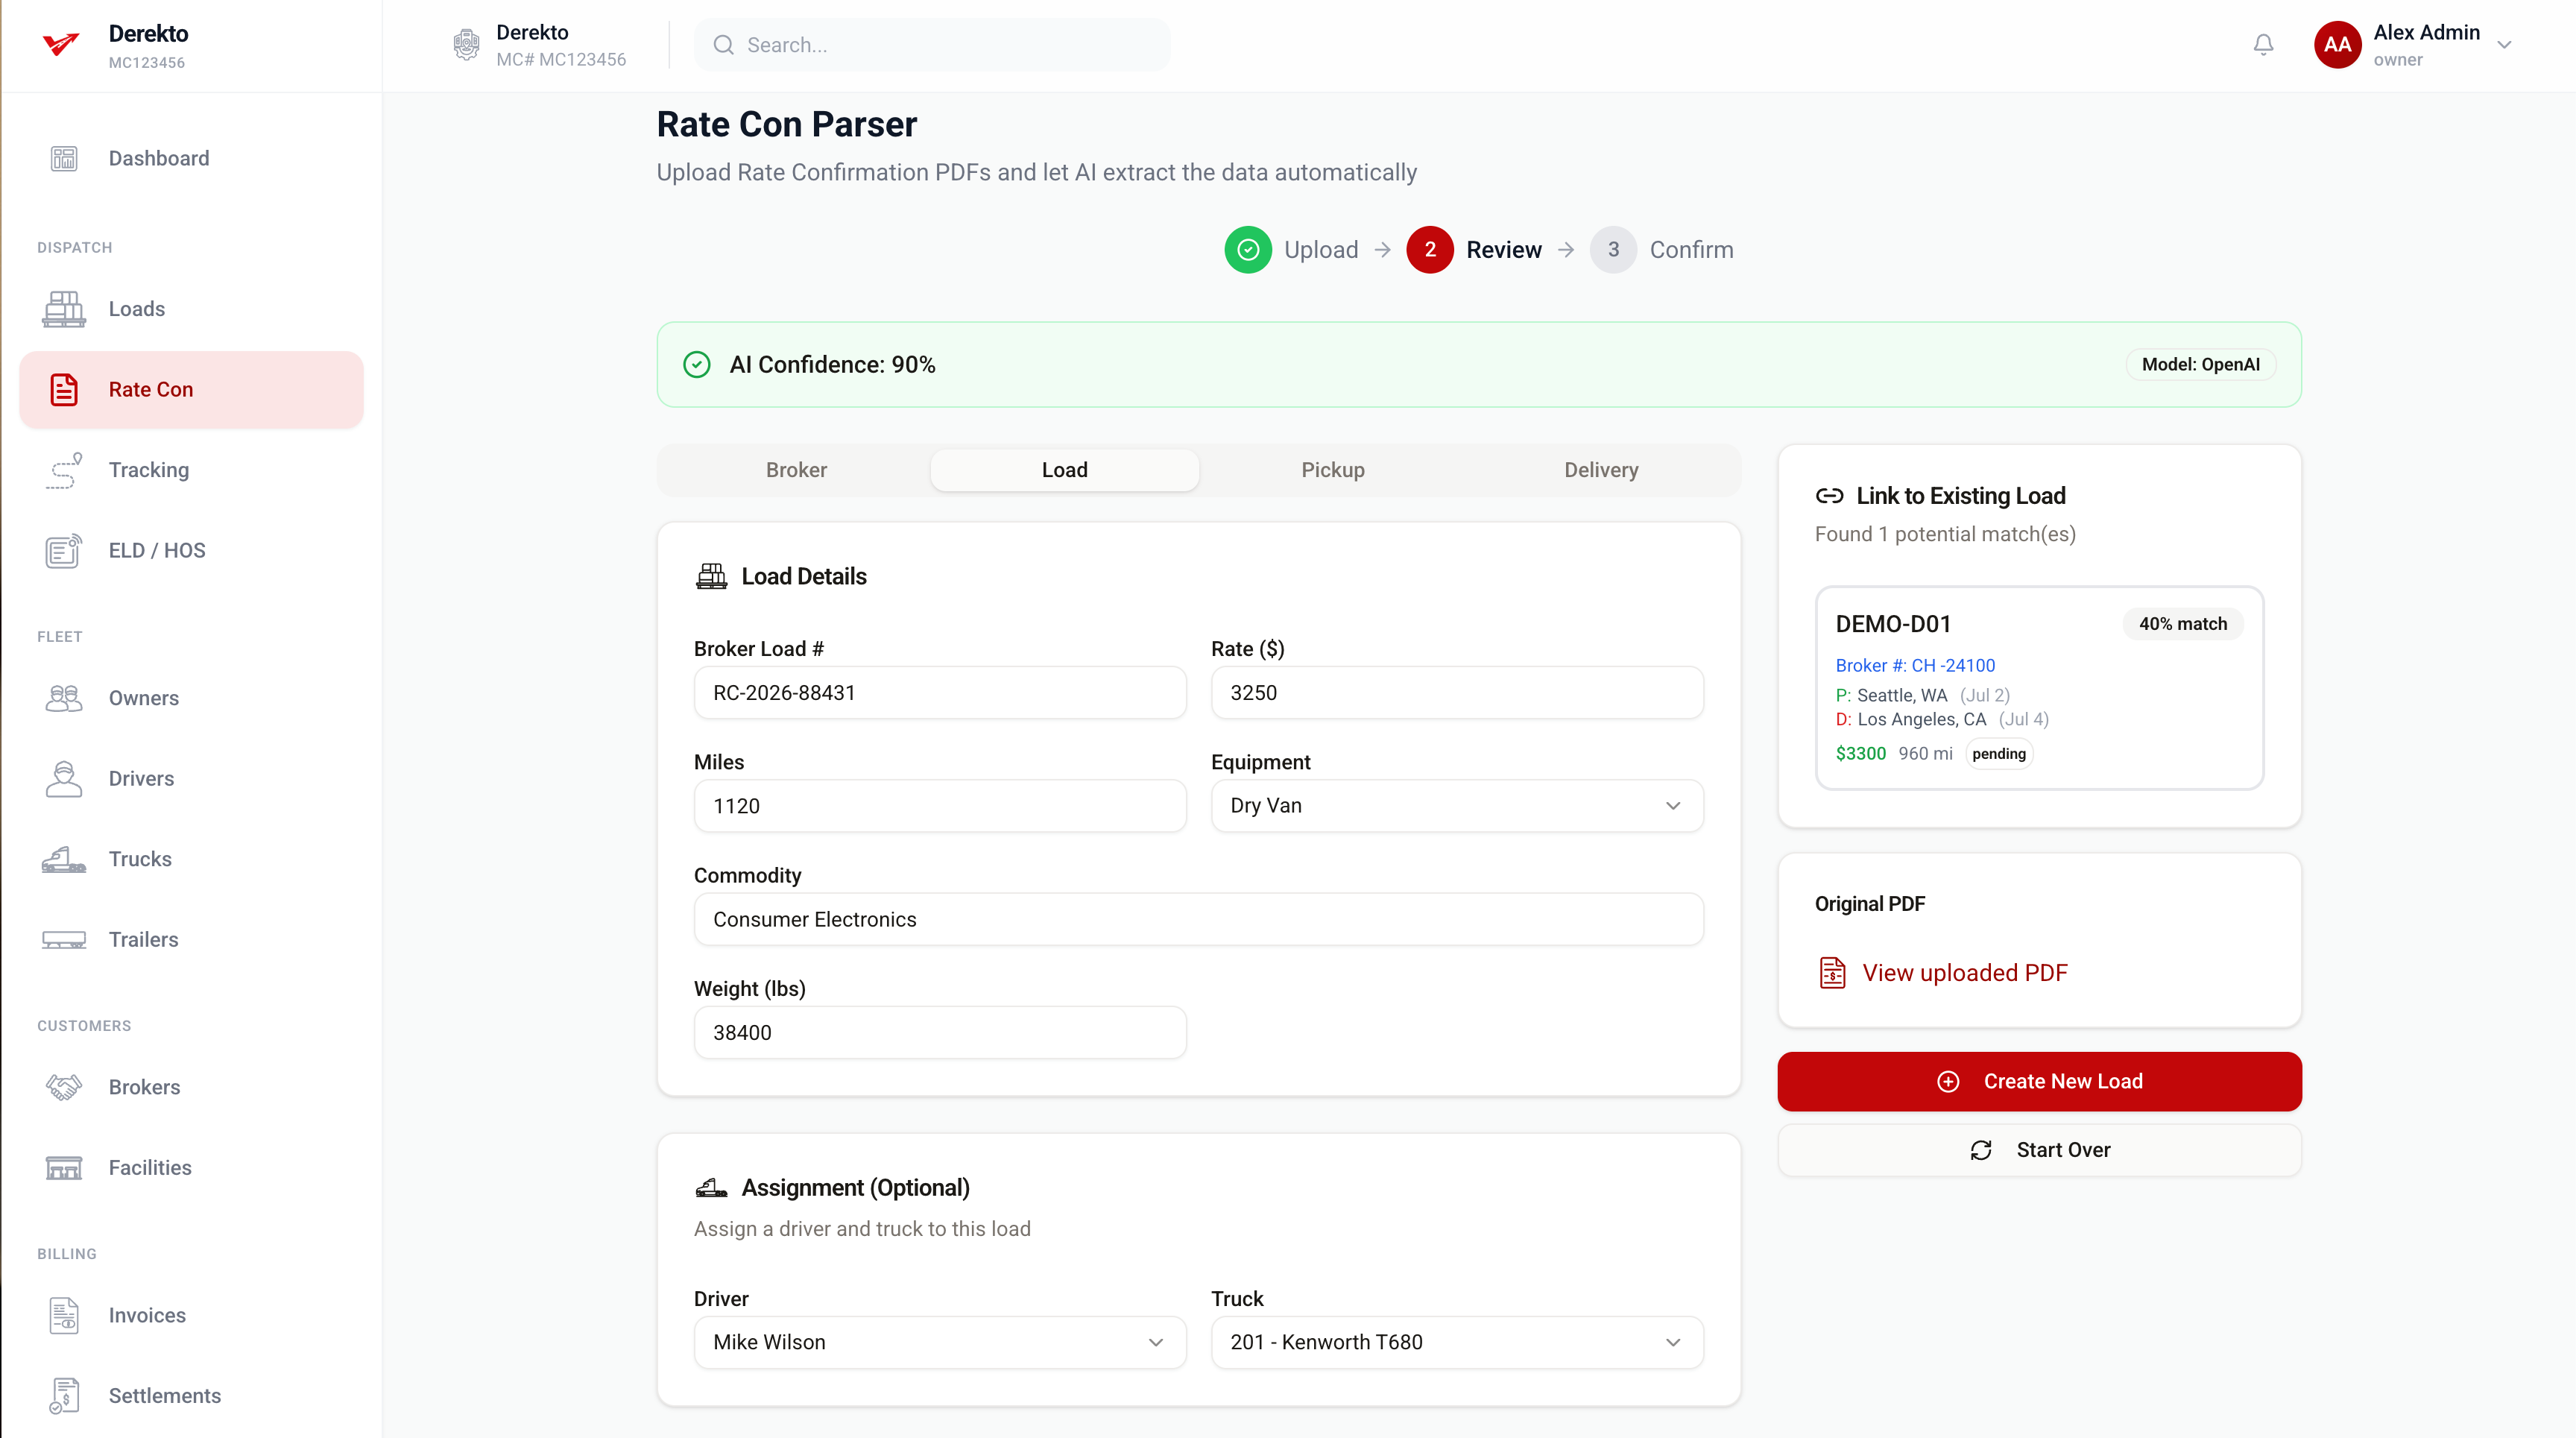2576x1438 pixels.
Task: Click Broker #: CH -24100 link
Action: (1914, 666)
